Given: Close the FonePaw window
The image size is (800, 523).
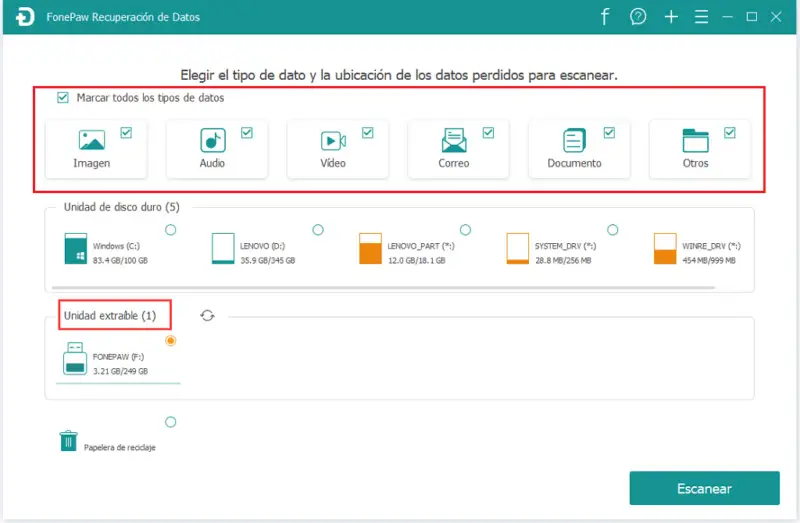Looking at the screenshot, I should coord(776,17).
